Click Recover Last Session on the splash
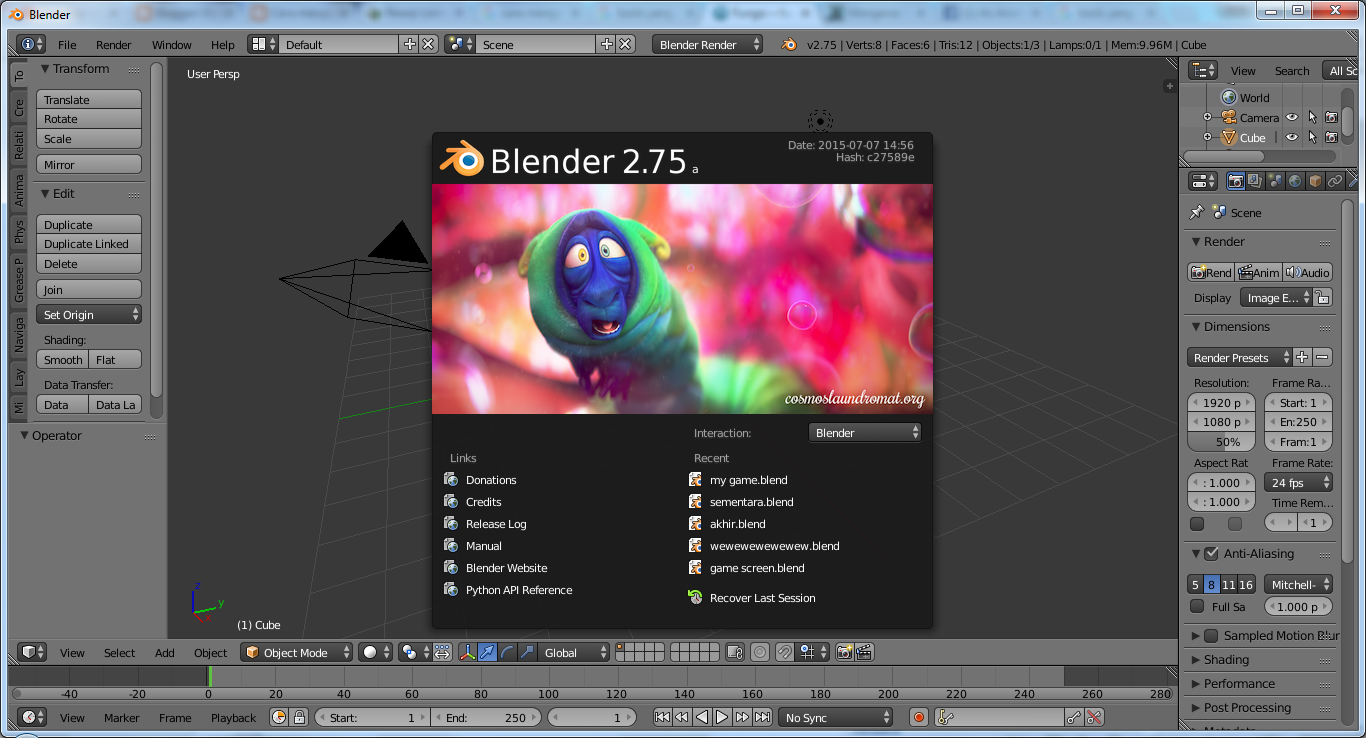The image size is (1366, 738). [762, 598]
